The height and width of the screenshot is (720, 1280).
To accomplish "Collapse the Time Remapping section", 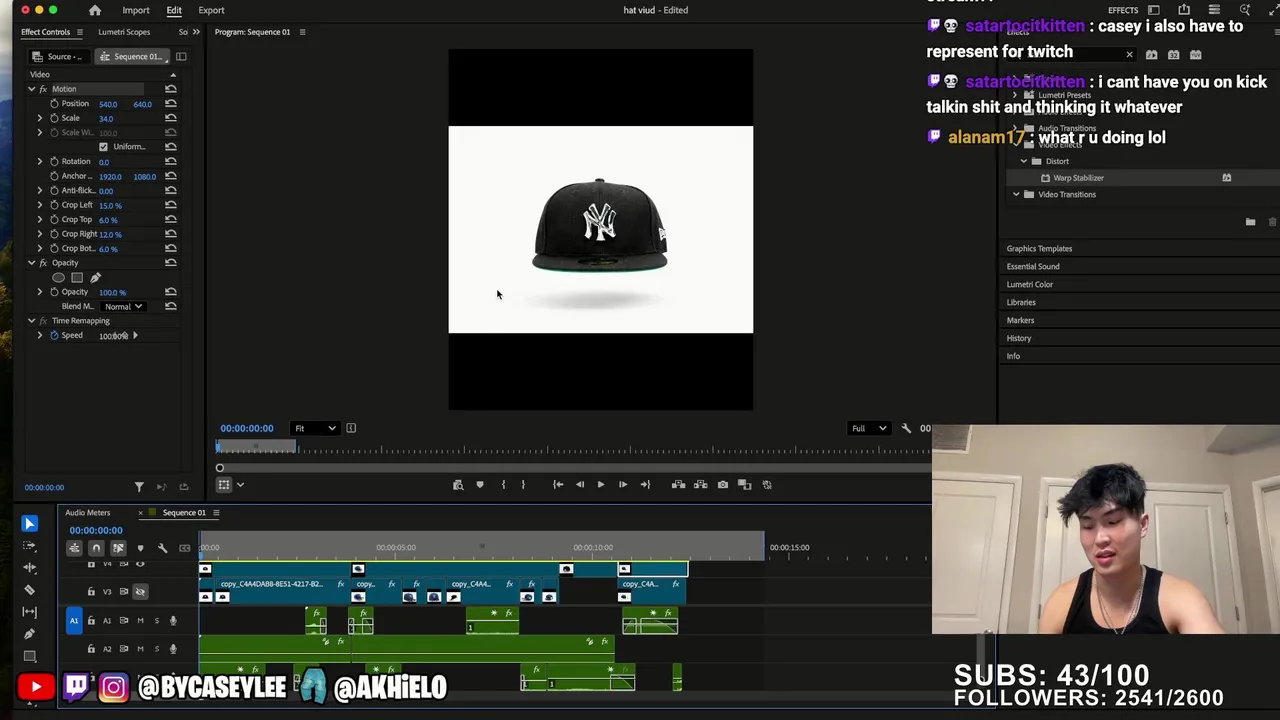I will [x=31, y=321].
